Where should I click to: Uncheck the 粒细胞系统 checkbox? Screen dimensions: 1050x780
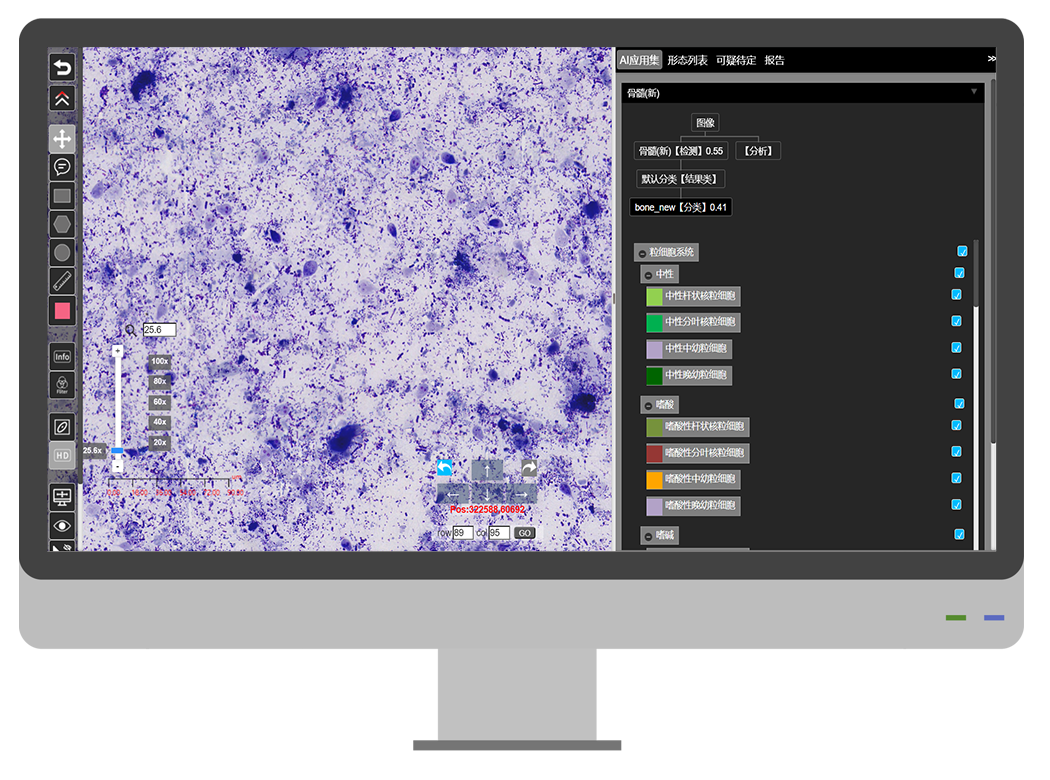(962, 251)
